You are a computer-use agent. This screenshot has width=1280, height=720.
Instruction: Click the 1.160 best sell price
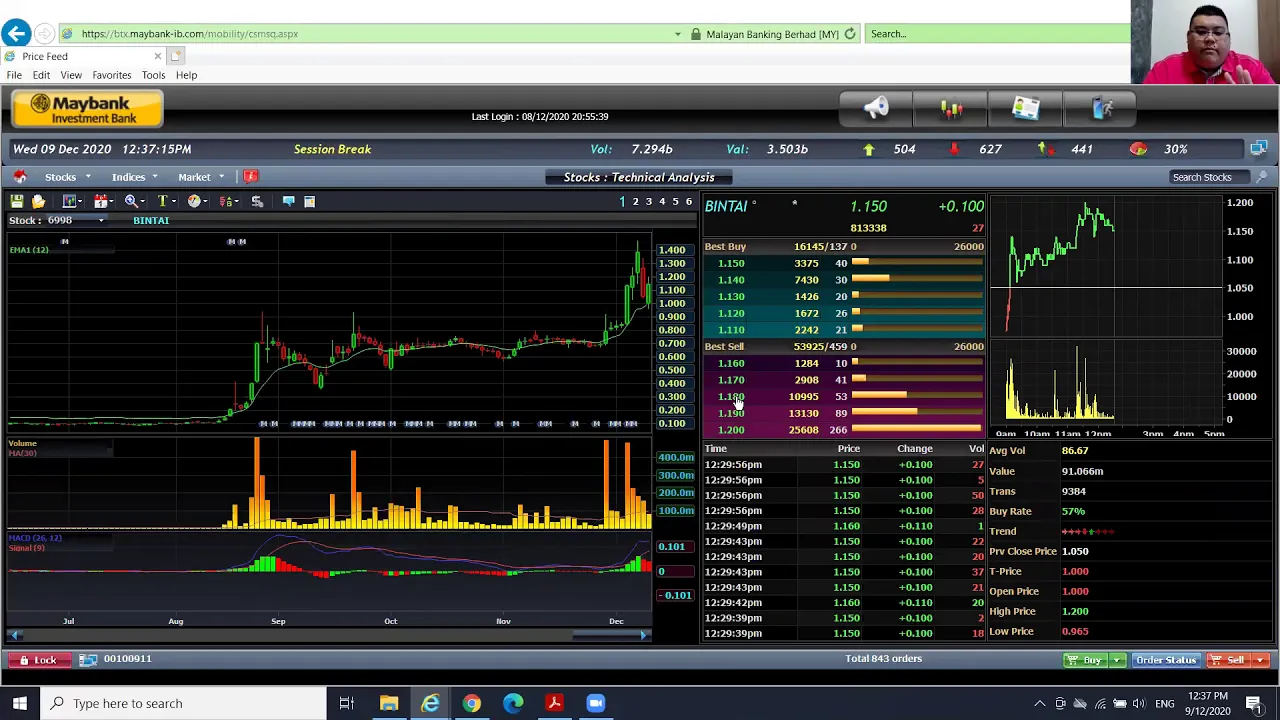pyautogui.click(x=731, y=363)
